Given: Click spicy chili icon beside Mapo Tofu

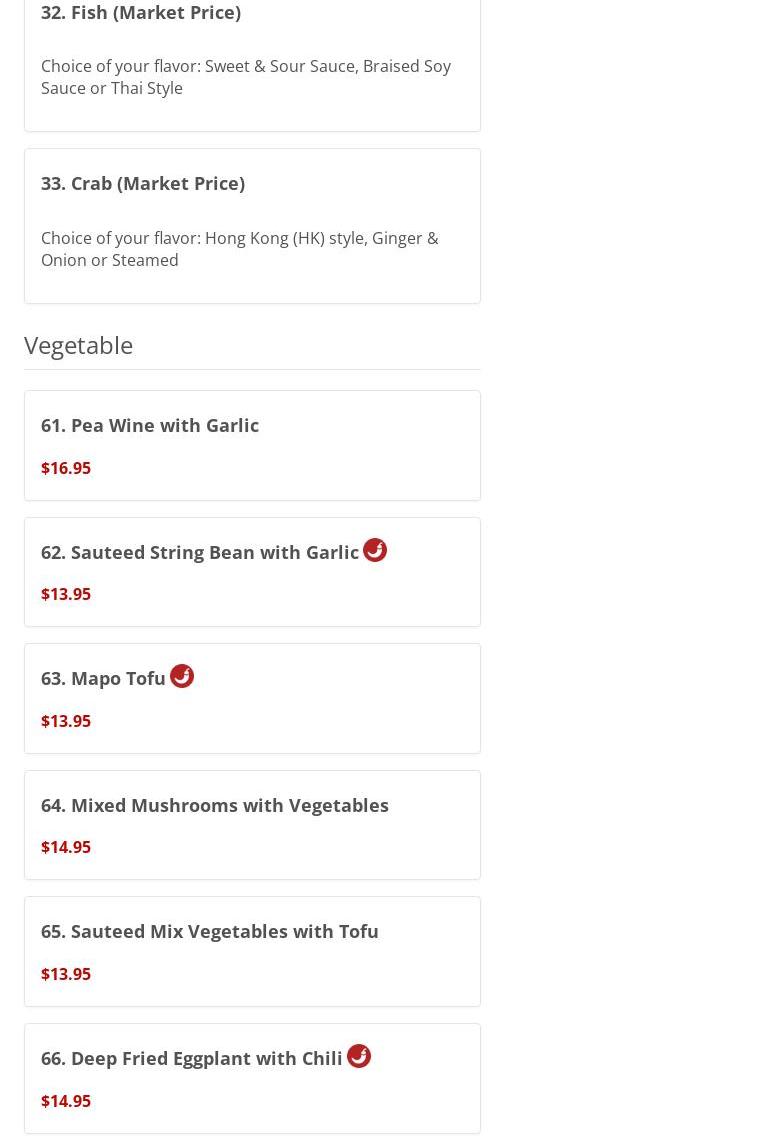Looking at the screenshot, I should (x=182, y=676).
